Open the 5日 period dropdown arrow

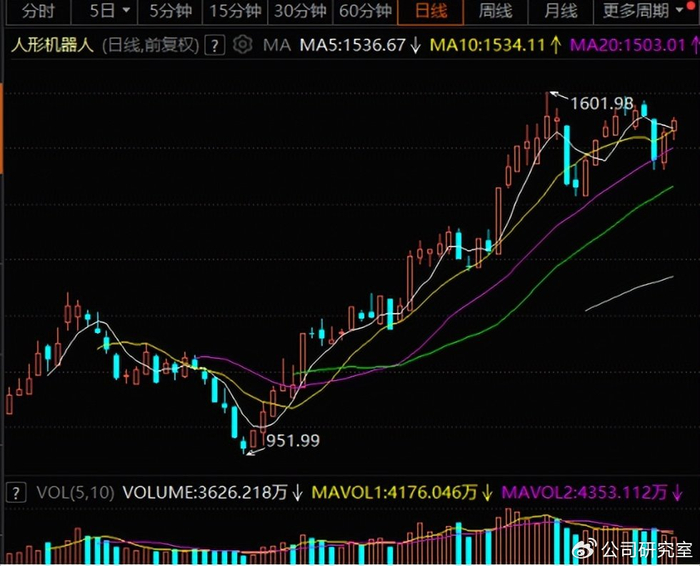click(126, 10)
